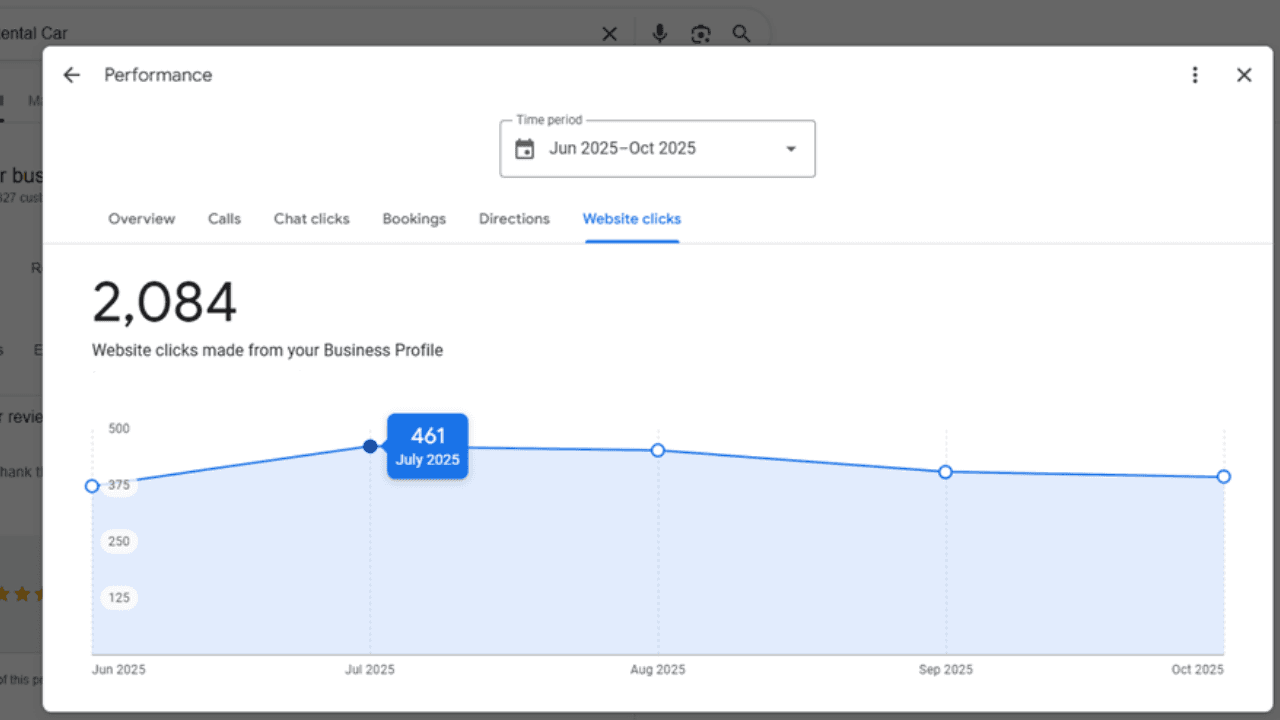
Task: Search by image using the Google Lens icon
Action: pyautogui.click(x=700, y=33)
